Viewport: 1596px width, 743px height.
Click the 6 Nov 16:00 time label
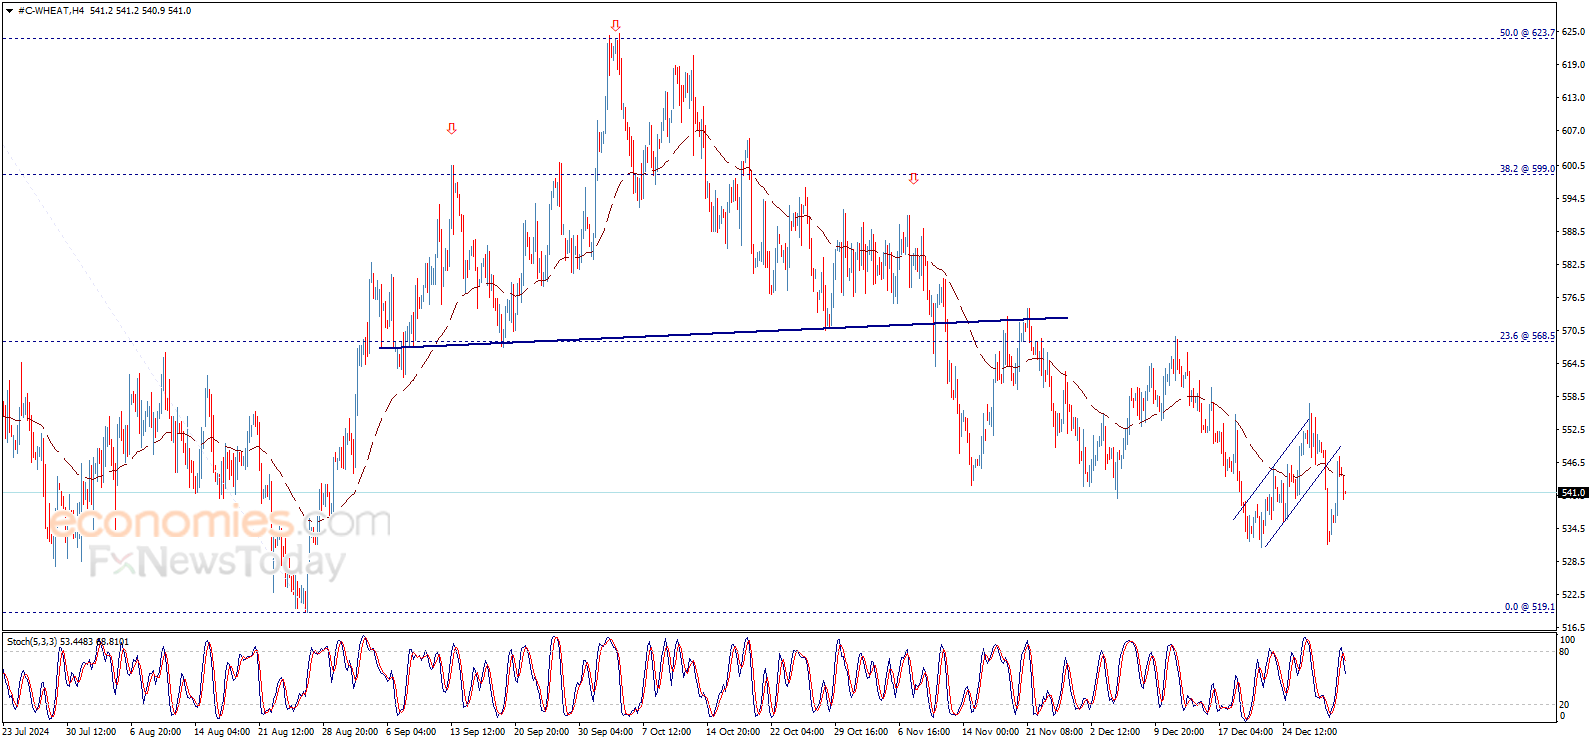(x=925, y=732)
